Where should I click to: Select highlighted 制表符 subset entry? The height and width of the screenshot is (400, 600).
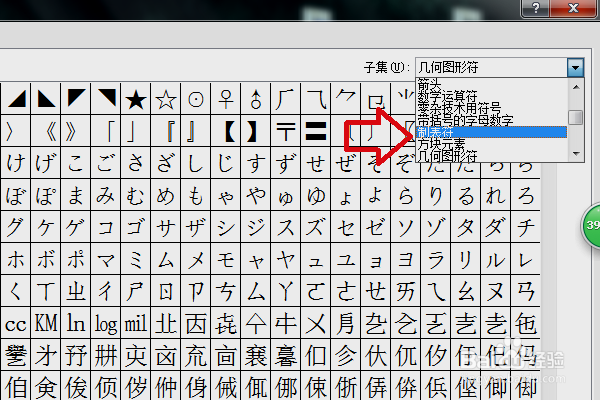click(491, 132)
